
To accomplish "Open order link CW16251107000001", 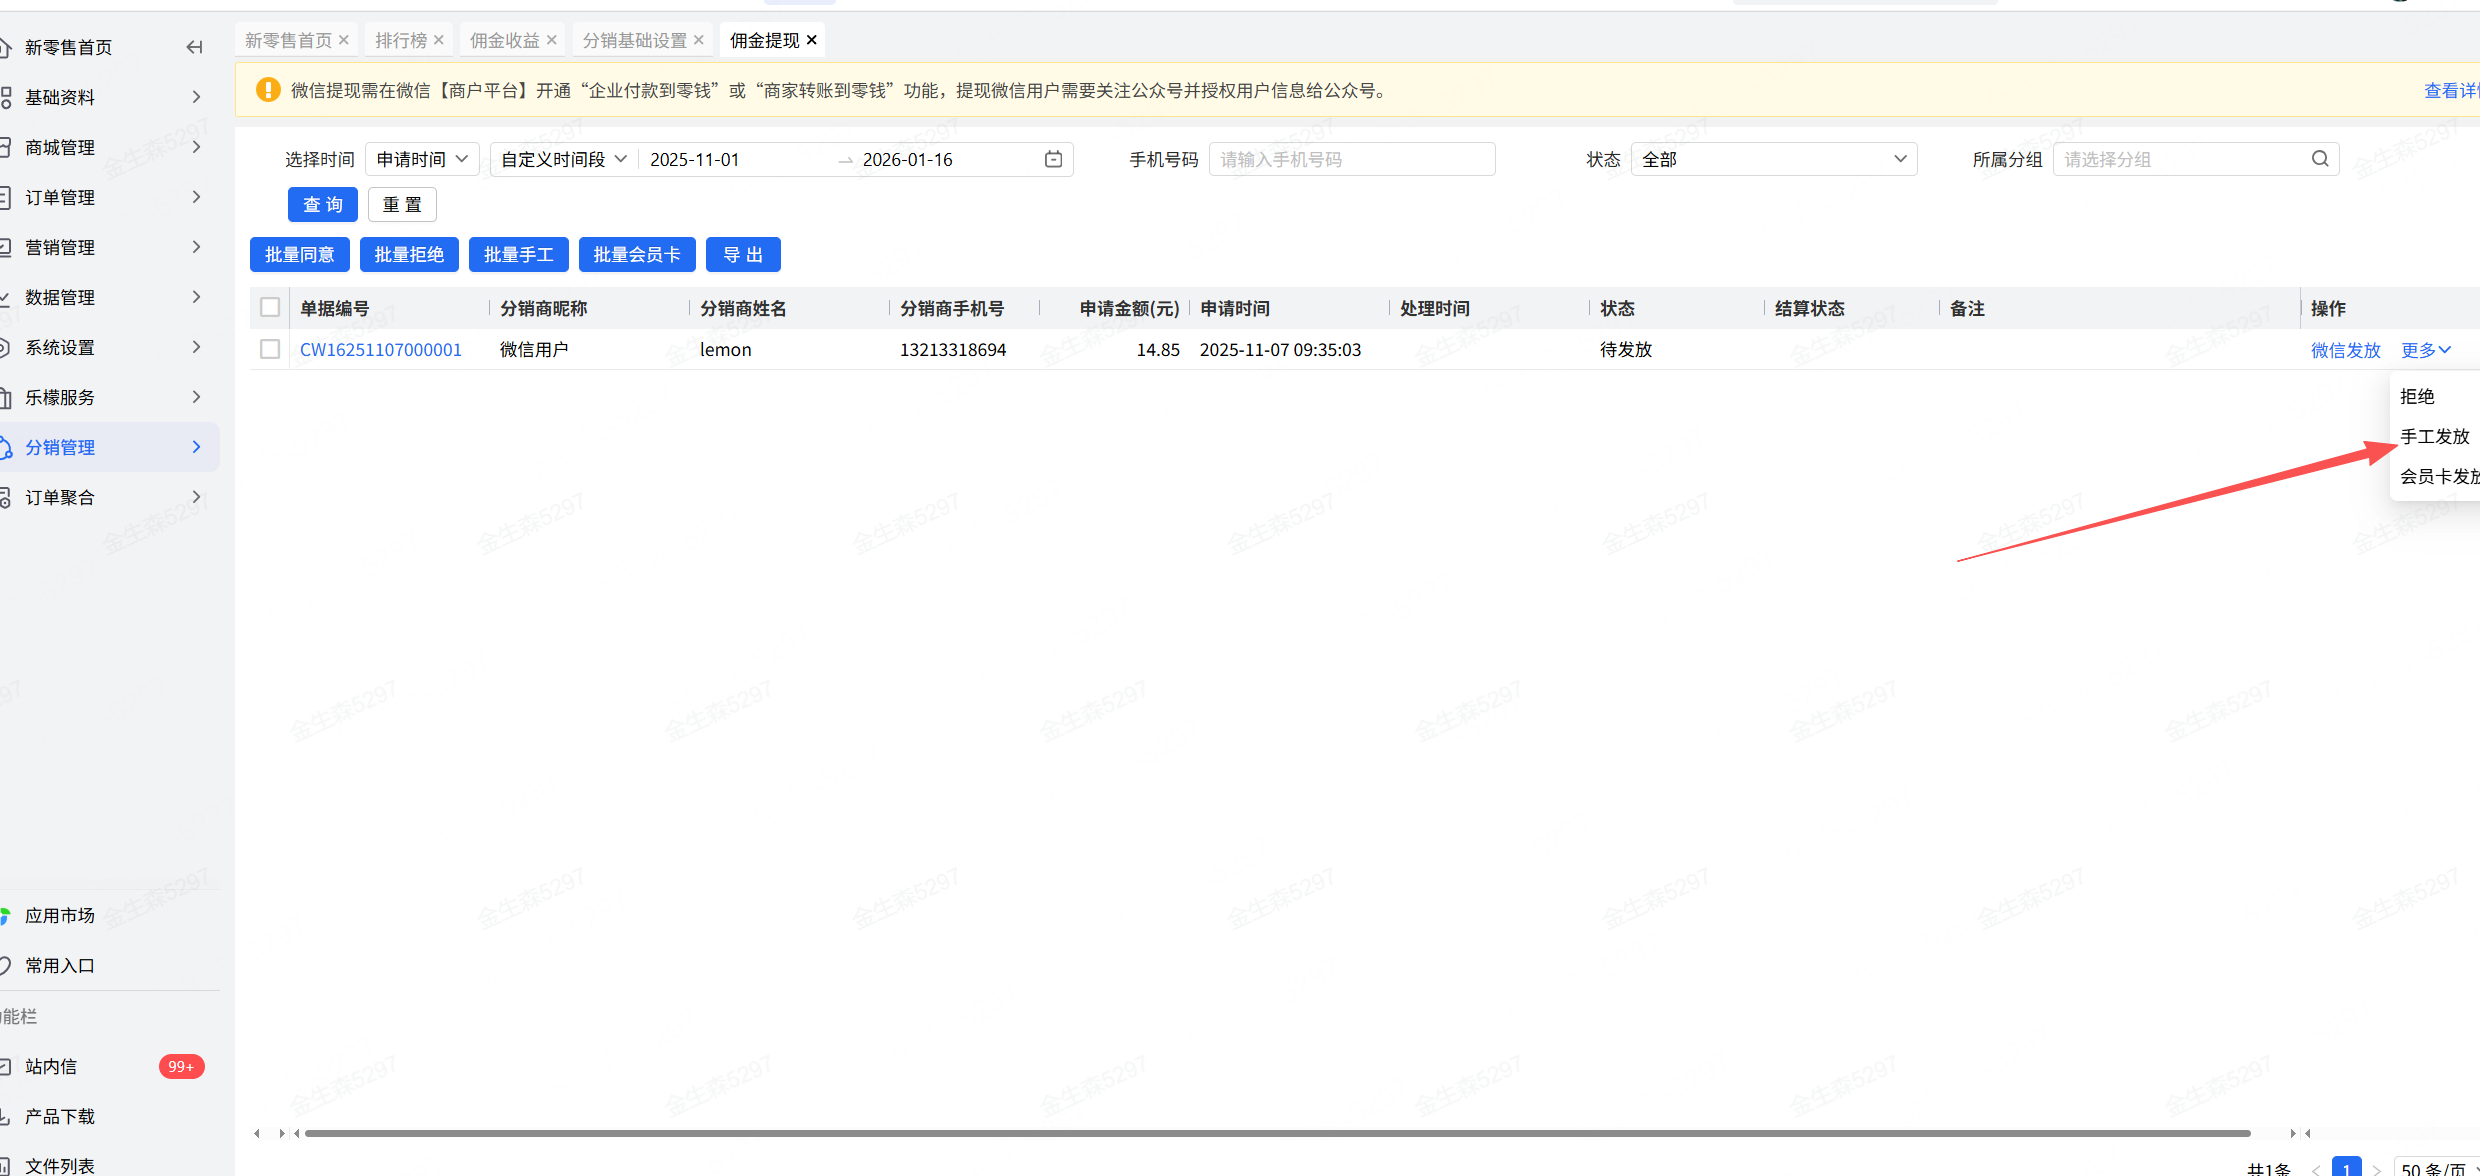I will click(x=380, y=350).
